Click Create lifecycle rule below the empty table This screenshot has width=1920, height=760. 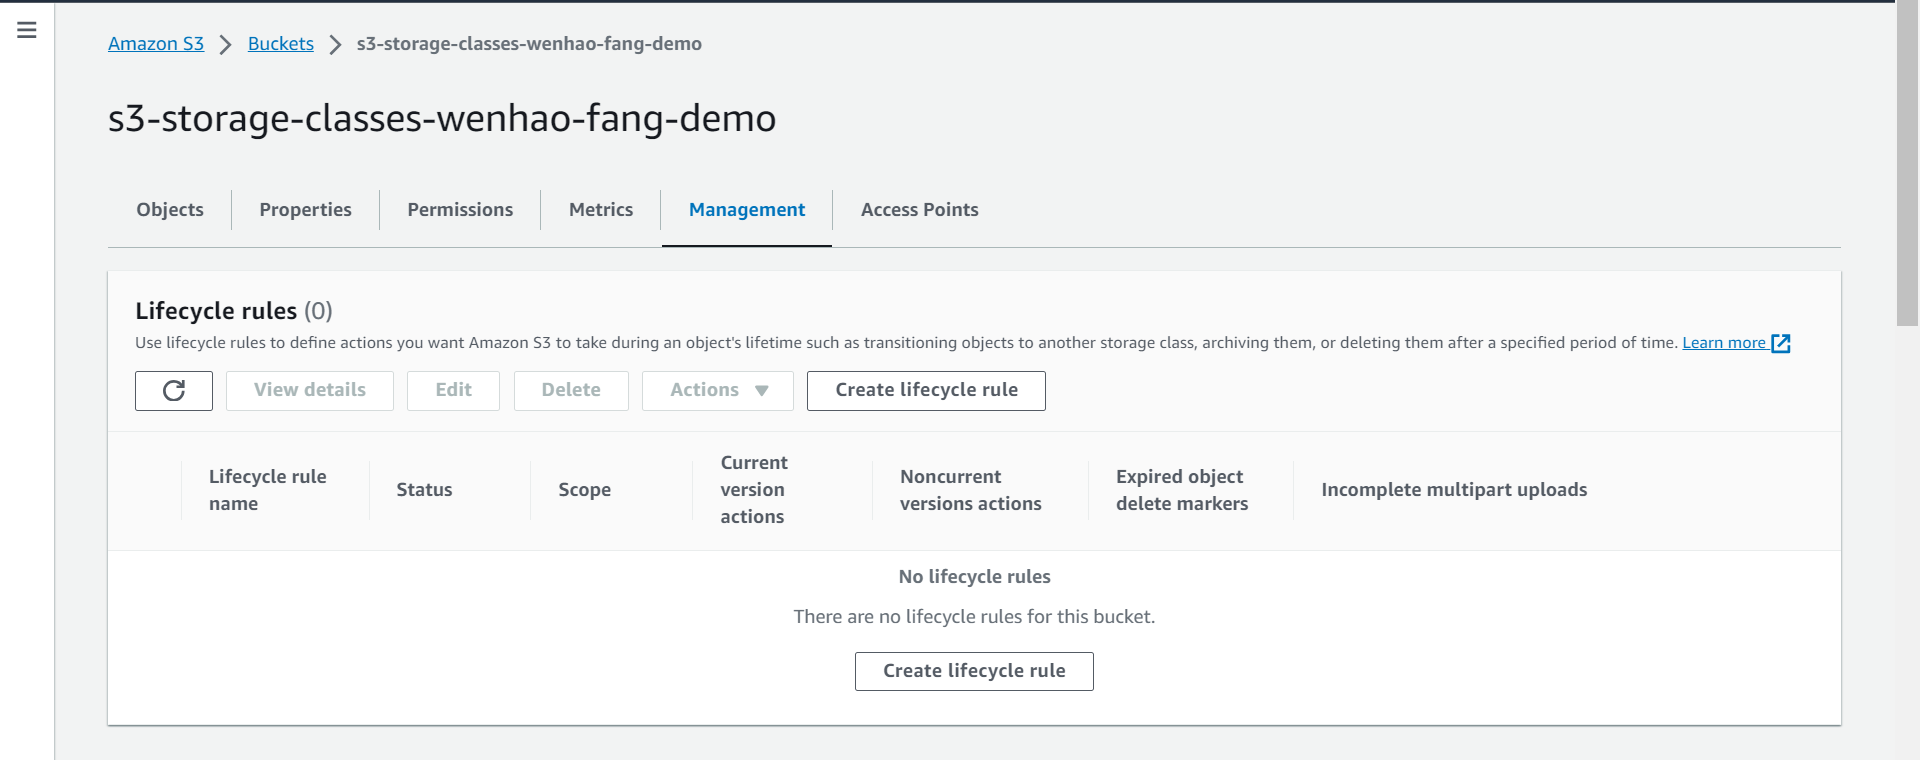974,671
